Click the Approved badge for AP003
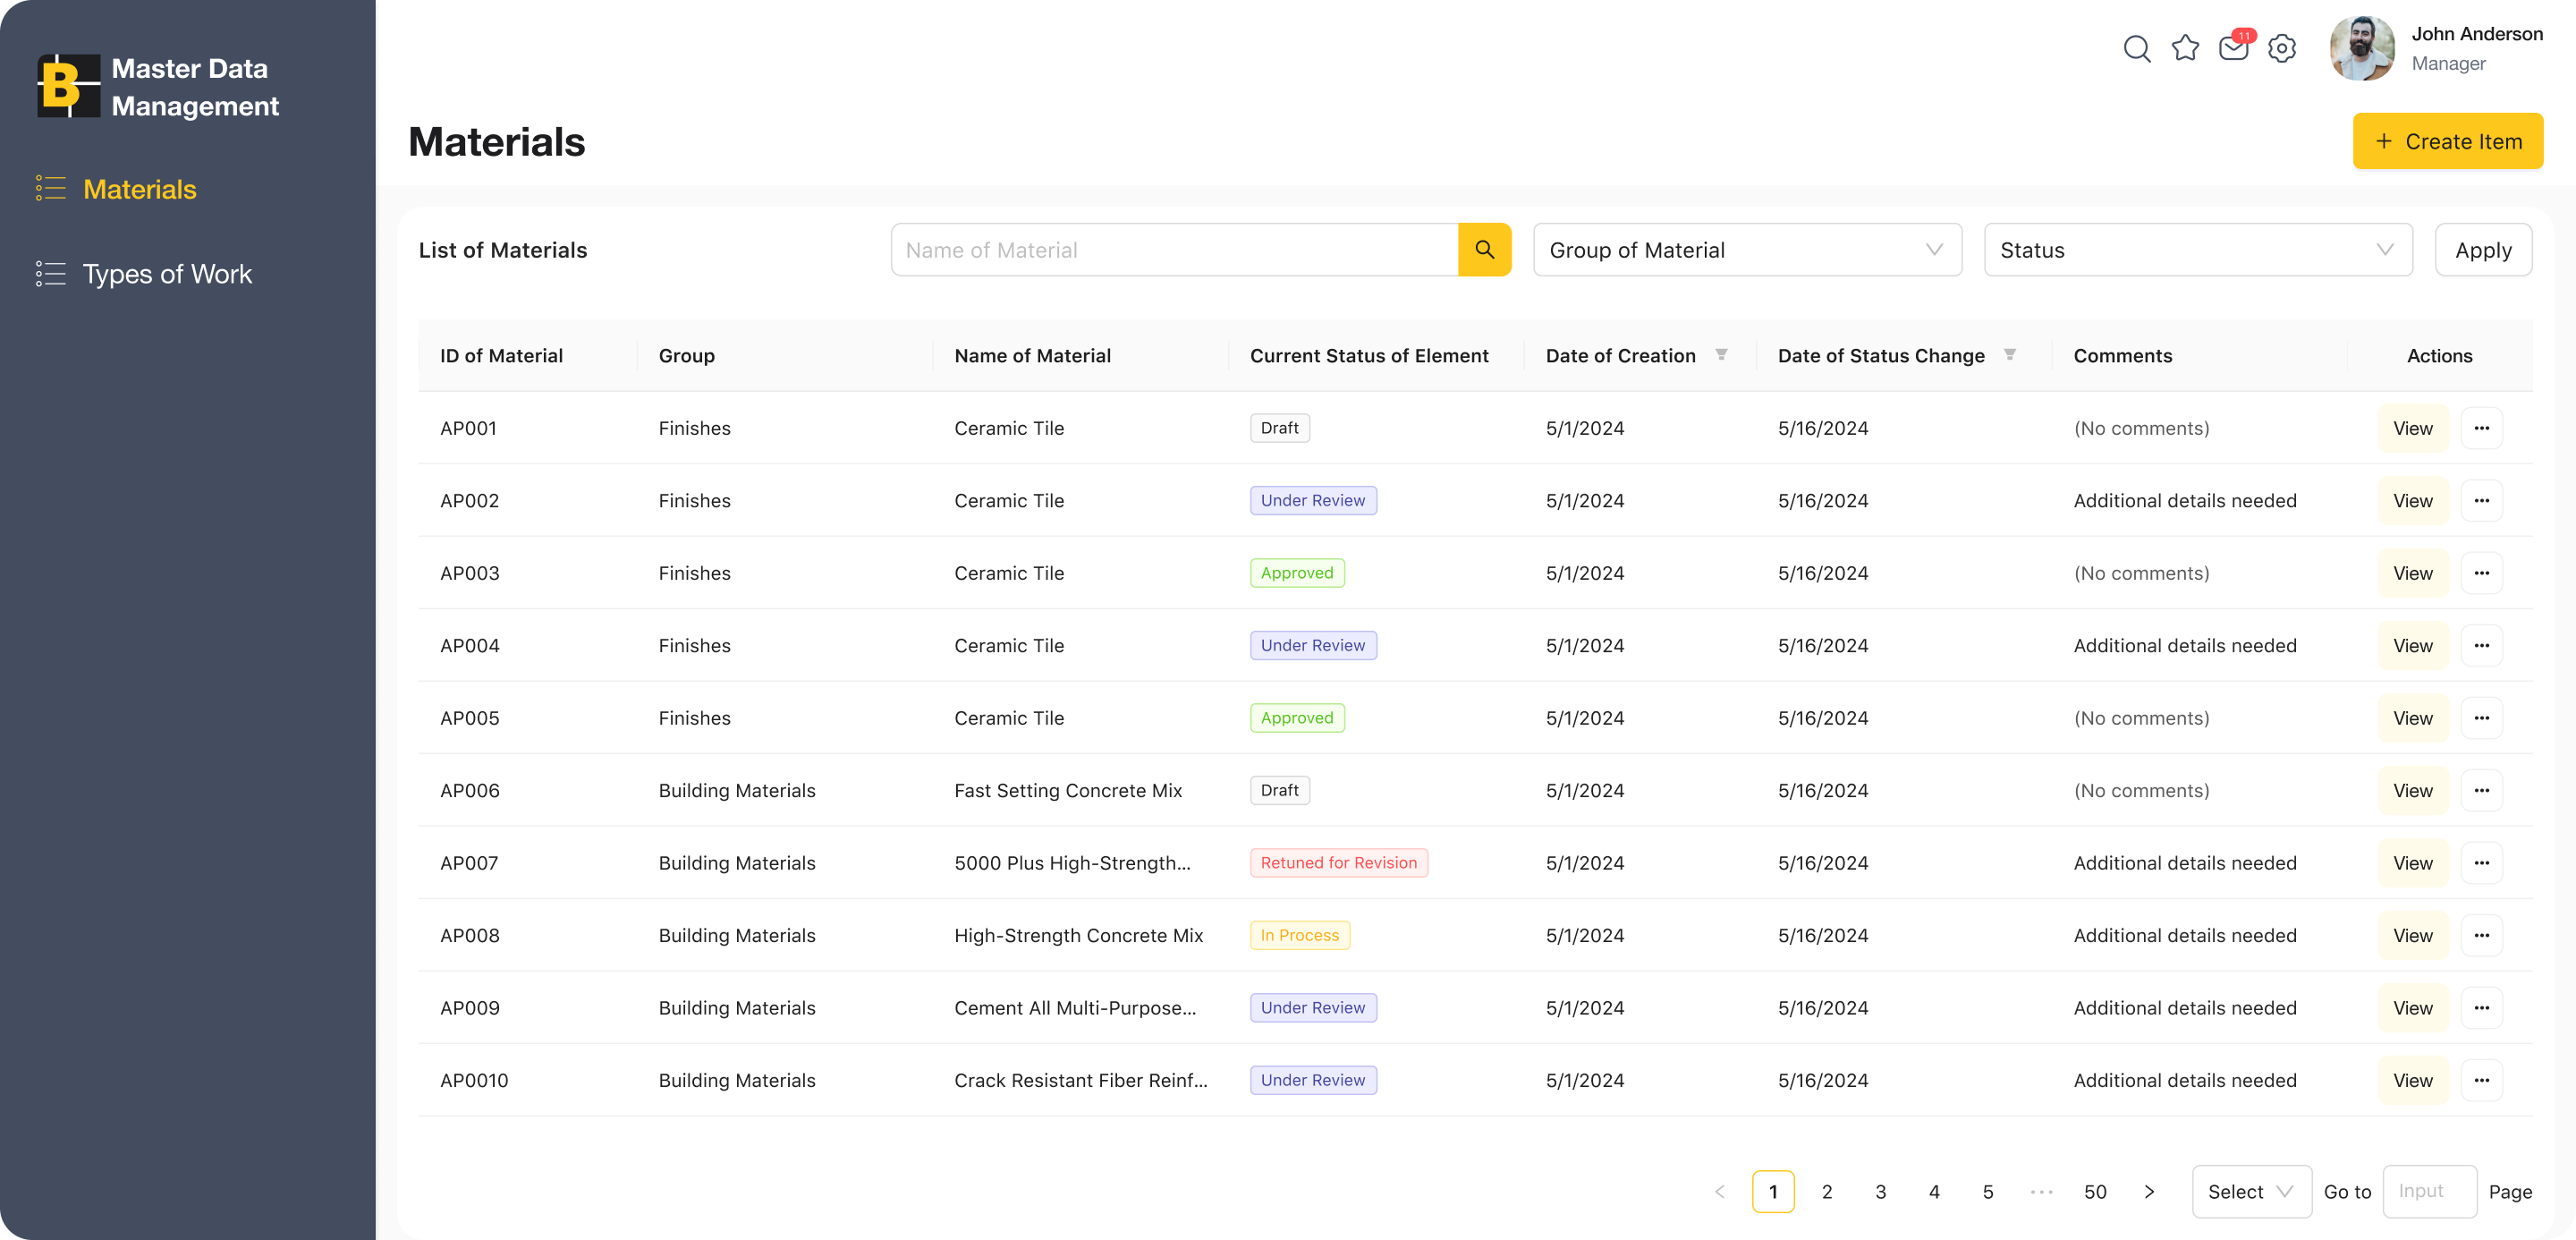This screenshot has width=2576, height=1240. tap(1297, 573)
